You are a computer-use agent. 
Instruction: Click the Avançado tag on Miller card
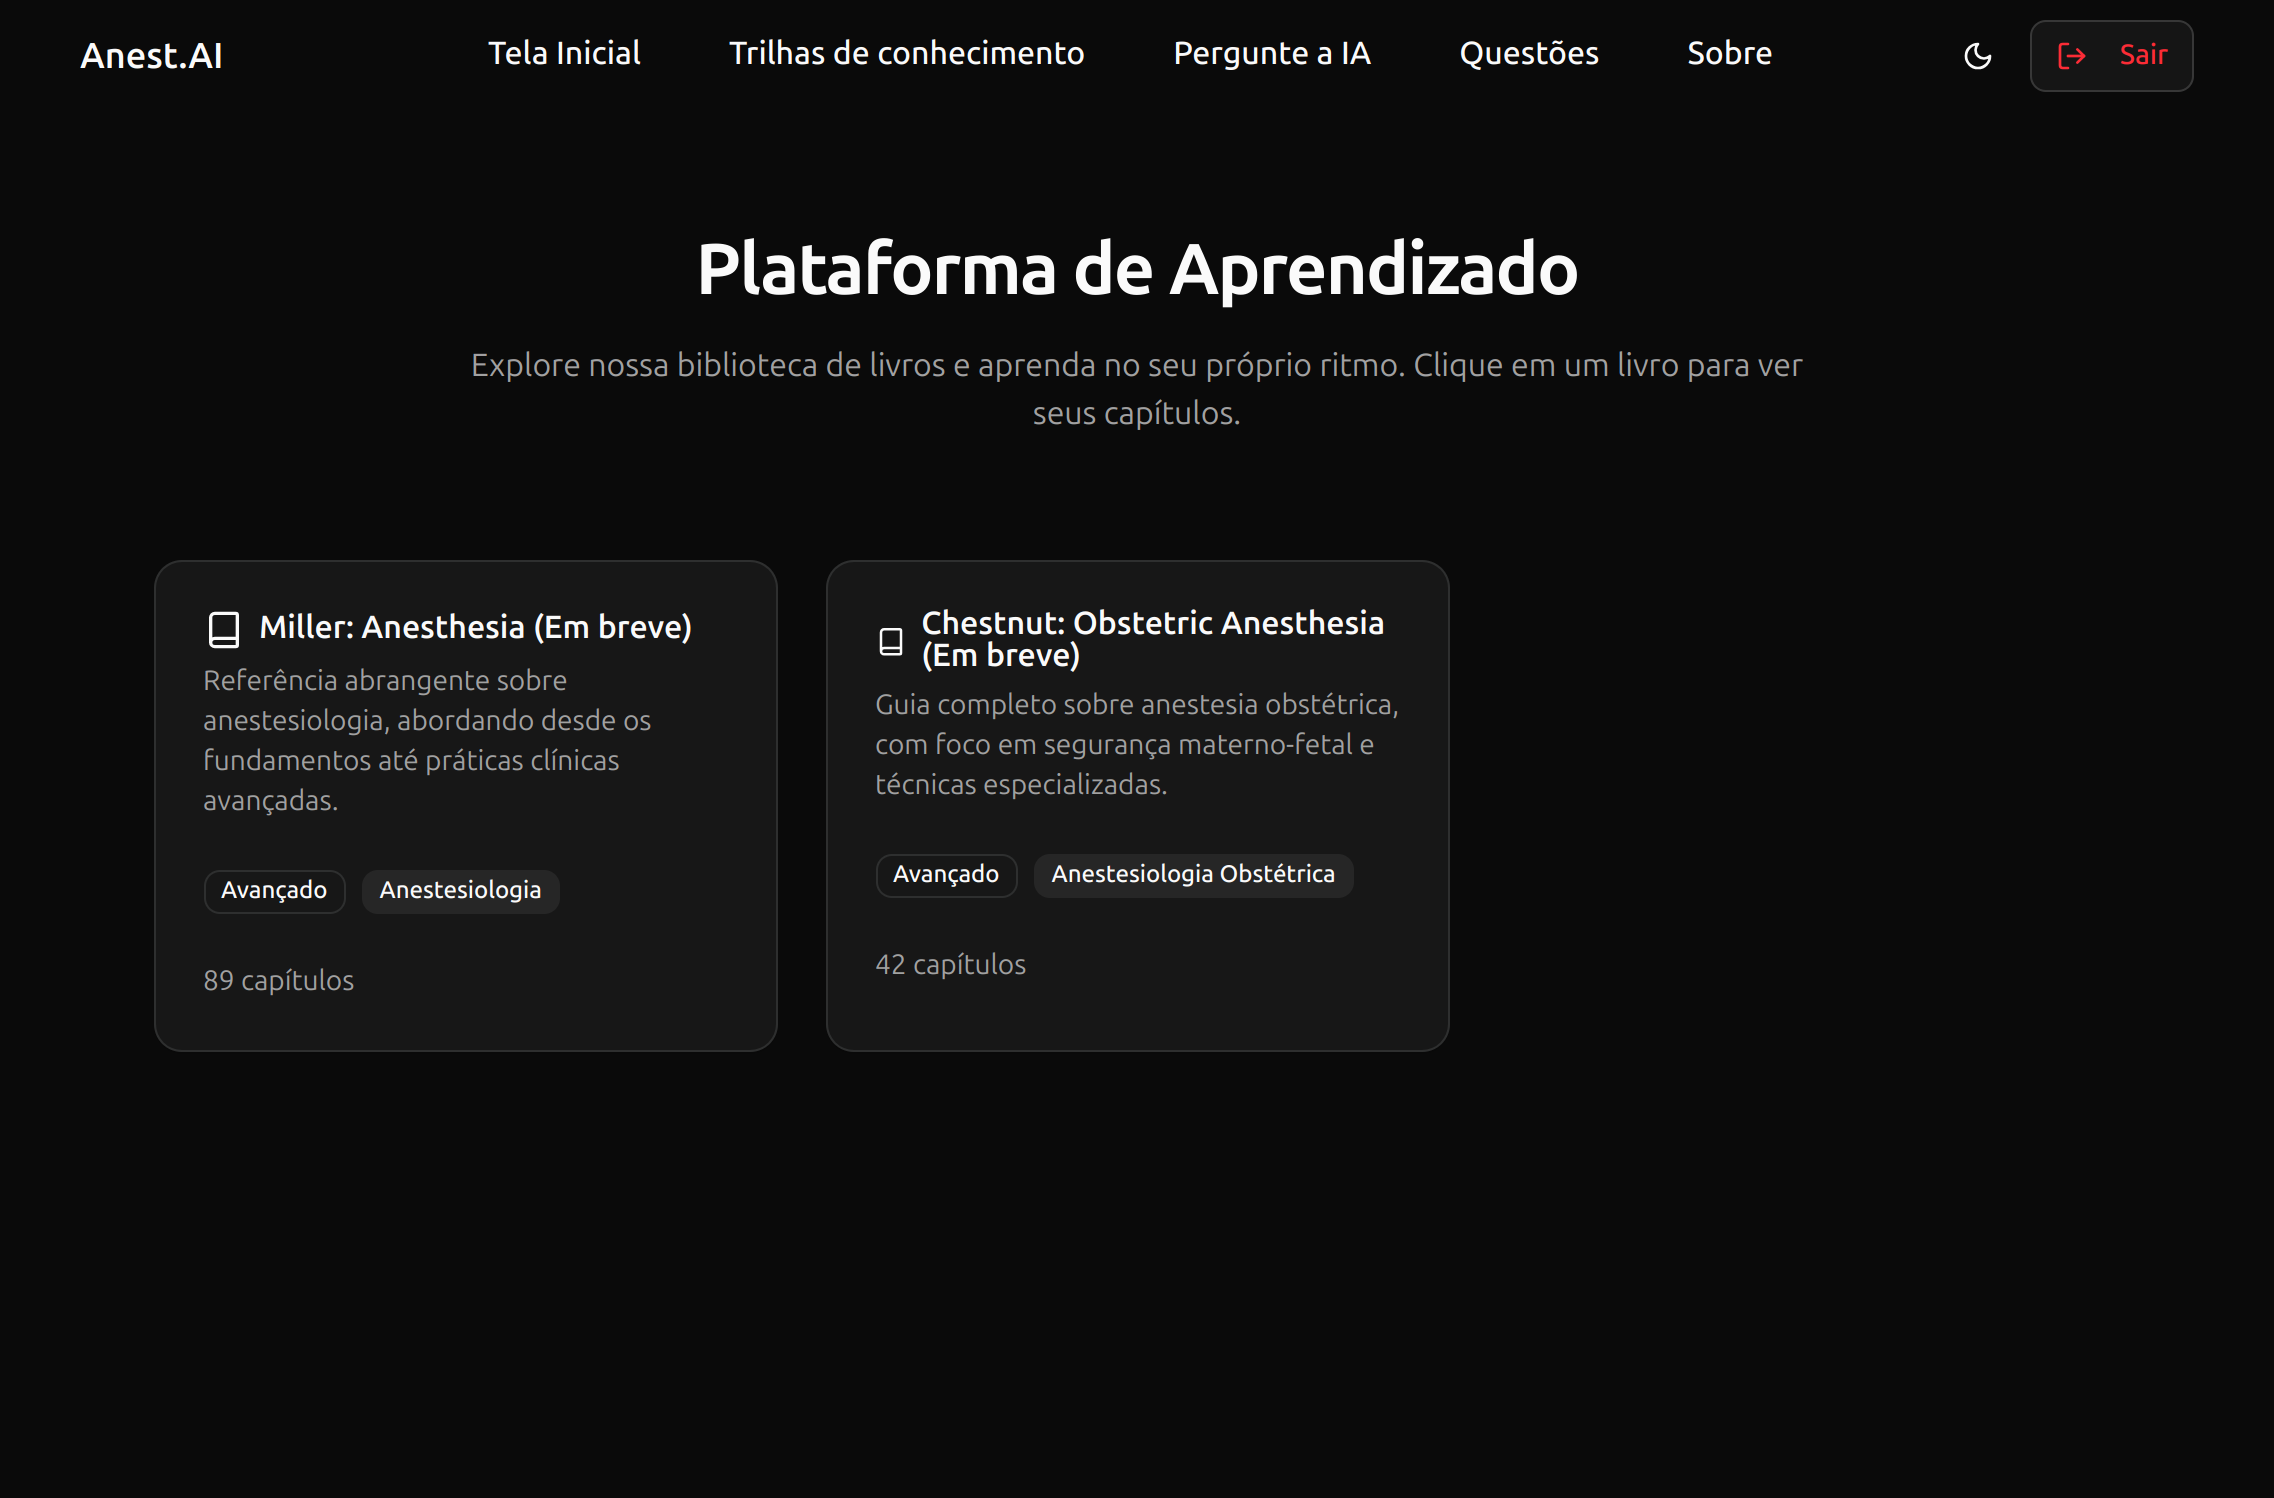pyautogui.click(x=274, y=890)
